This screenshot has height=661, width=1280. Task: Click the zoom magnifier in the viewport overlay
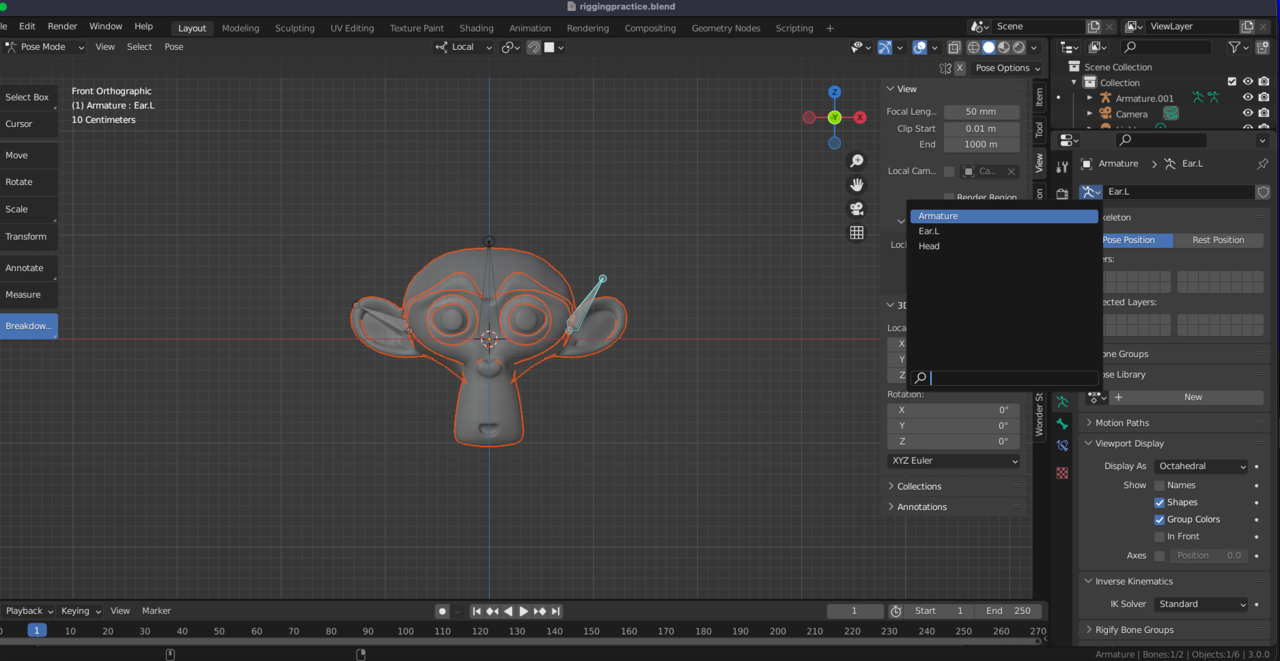click(x=856, y=160)
